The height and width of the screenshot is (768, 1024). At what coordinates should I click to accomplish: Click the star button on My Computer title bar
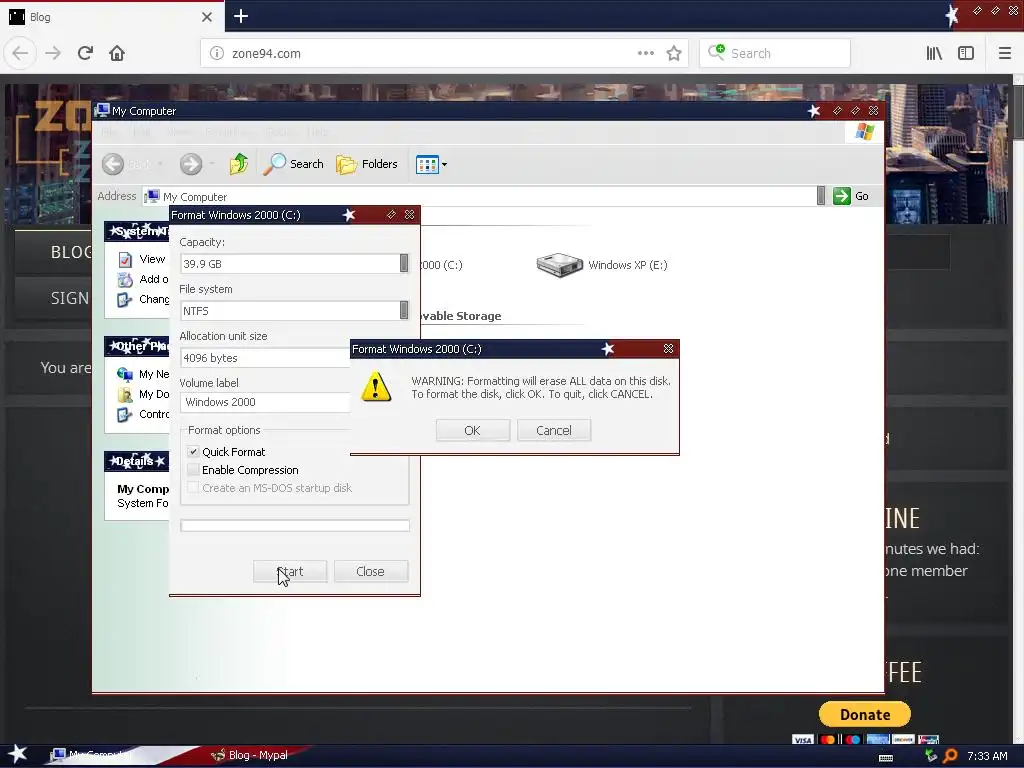tap(814, 111)
